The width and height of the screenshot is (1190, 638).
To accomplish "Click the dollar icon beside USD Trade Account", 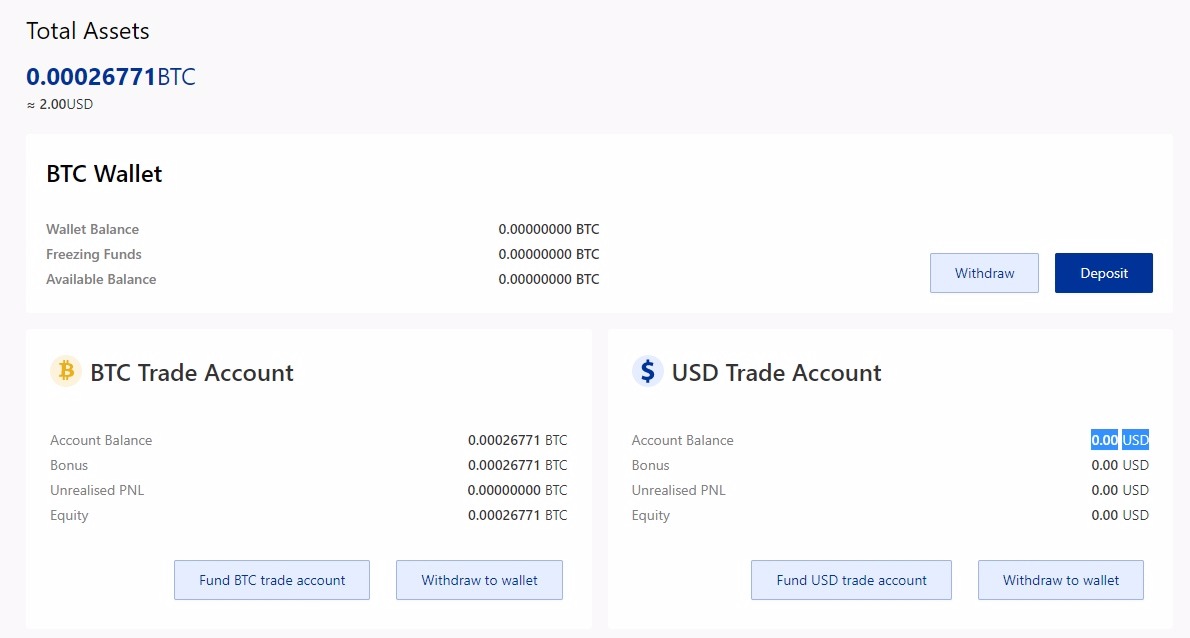I will 647,372.
